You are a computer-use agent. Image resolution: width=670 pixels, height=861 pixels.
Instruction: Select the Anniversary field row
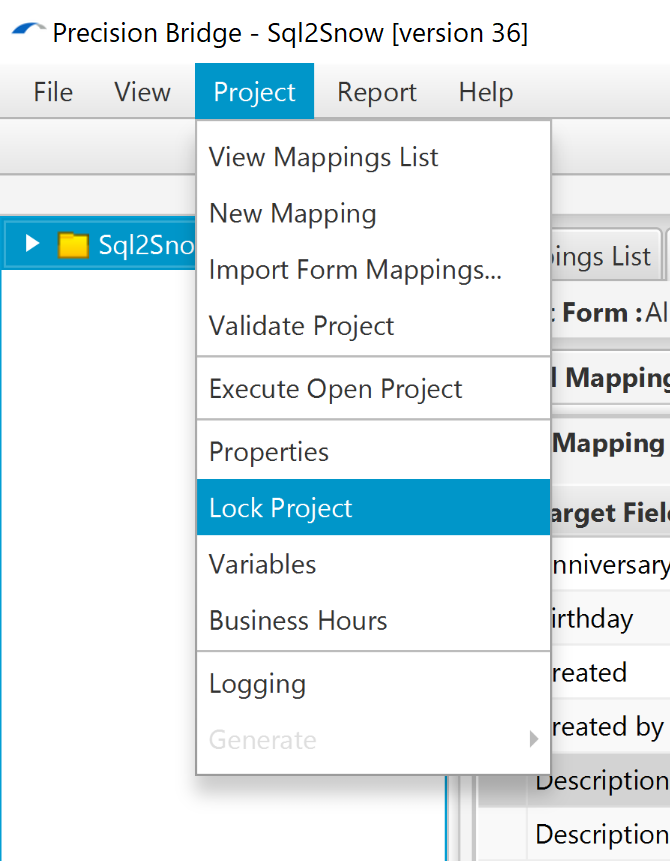(610, 564)
